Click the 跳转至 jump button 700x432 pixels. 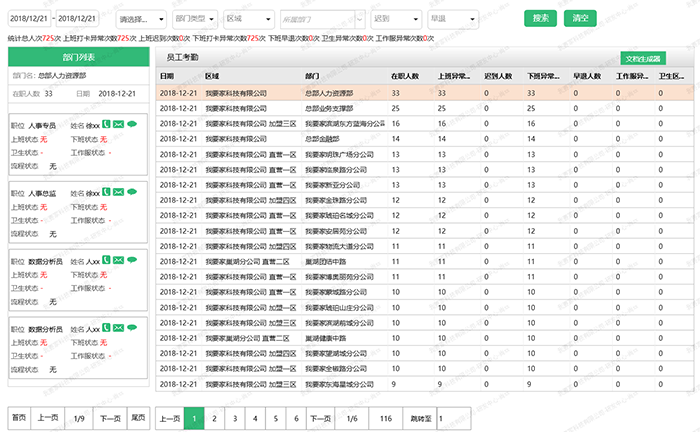(420, 419)
